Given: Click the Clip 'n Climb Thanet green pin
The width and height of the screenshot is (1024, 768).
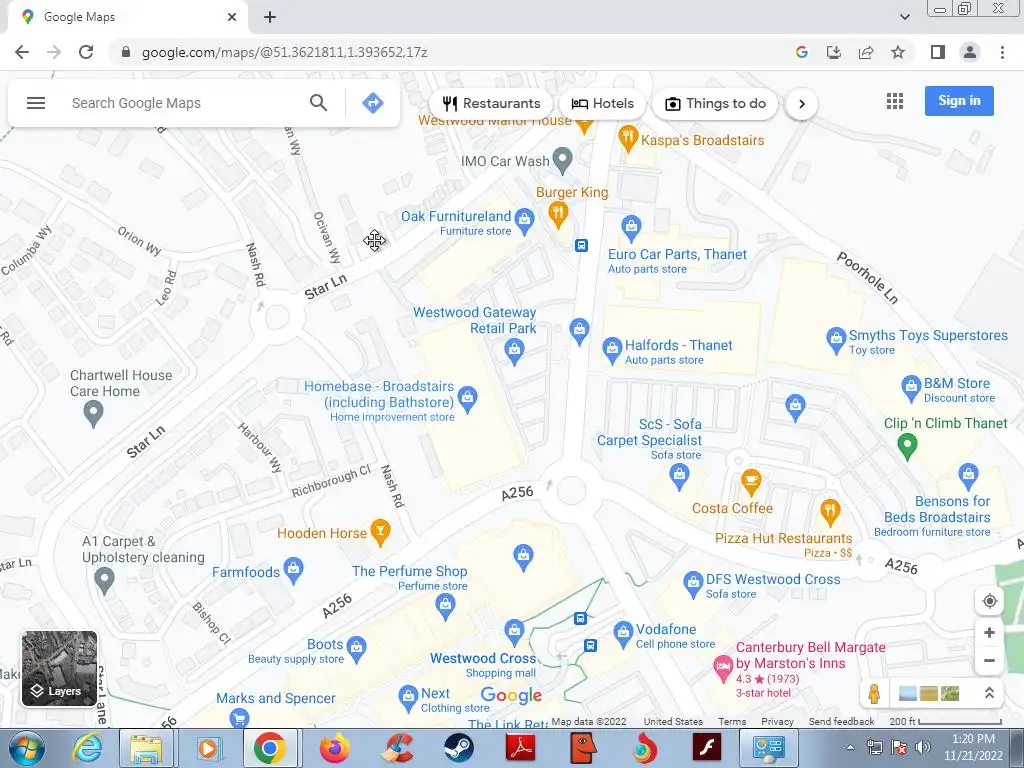Looking at the screenshot, I should point(907,447).
